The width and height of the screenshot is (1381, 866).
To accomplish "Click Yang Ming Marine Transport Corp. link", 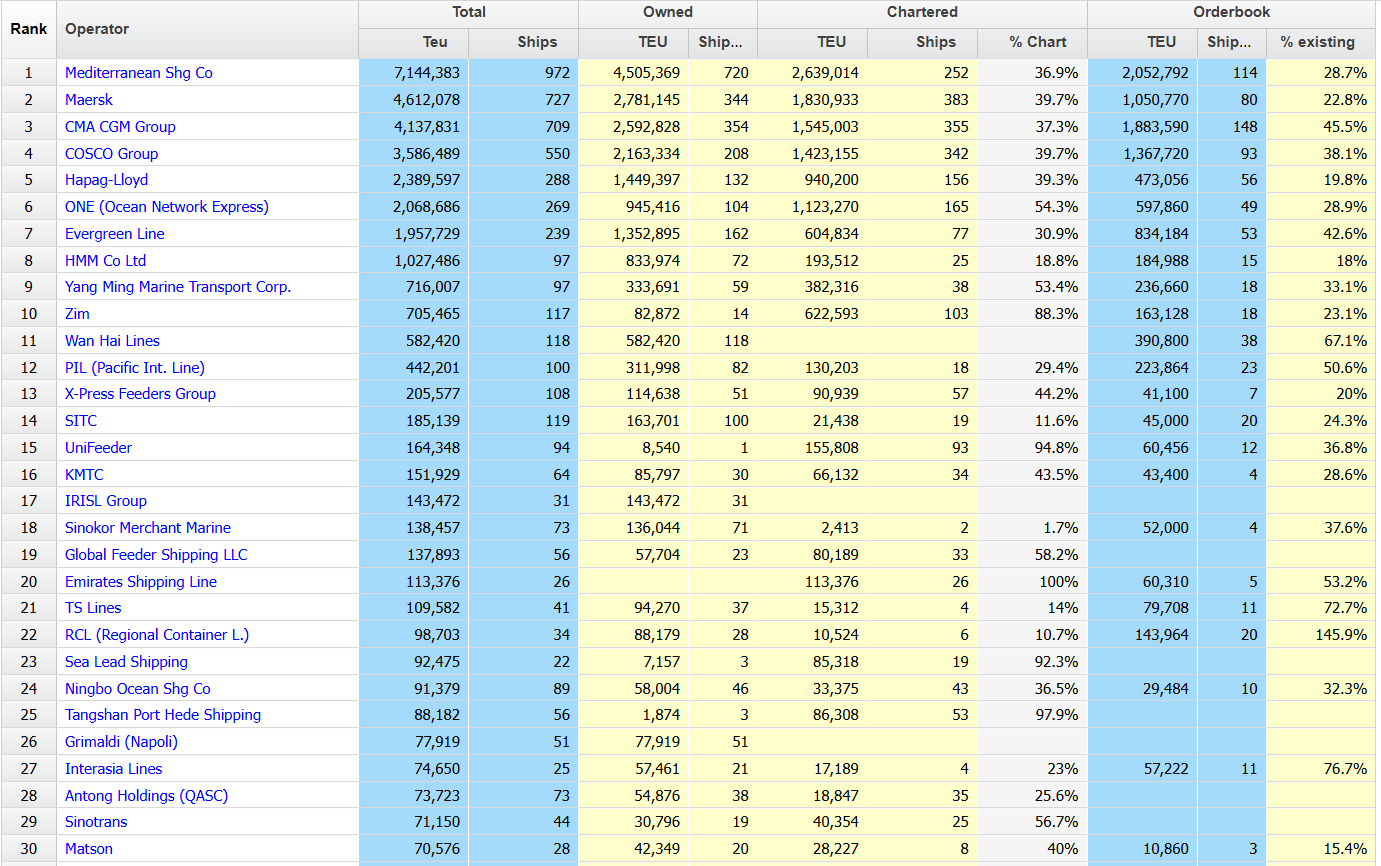I will [x=178, y=287].
